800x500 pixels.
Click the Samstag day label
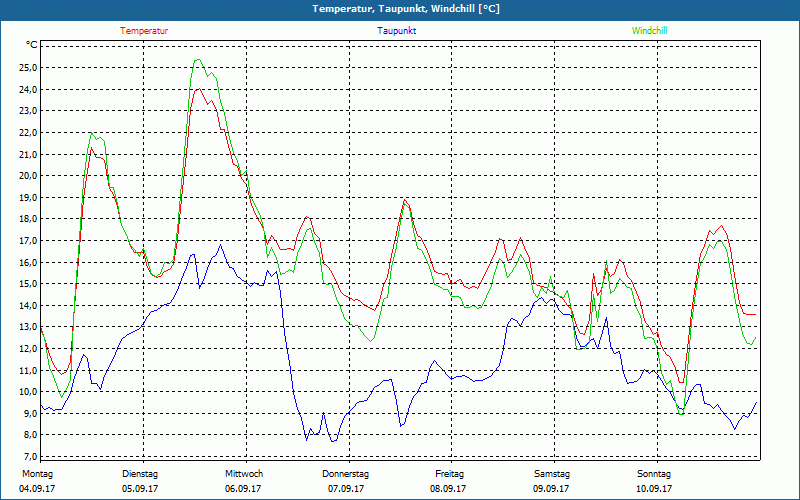[552, 474]
